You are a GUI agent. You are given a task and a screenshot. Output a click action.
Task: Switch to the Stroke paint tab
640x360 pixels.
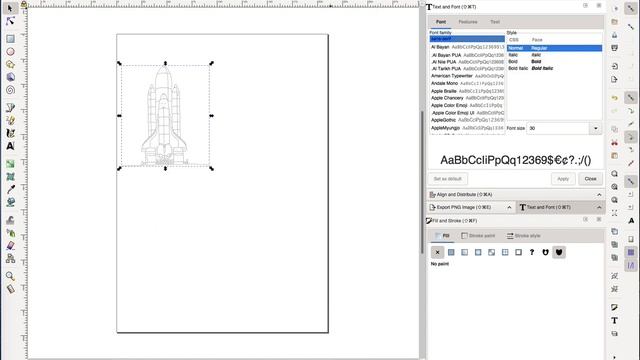point(478,236)
